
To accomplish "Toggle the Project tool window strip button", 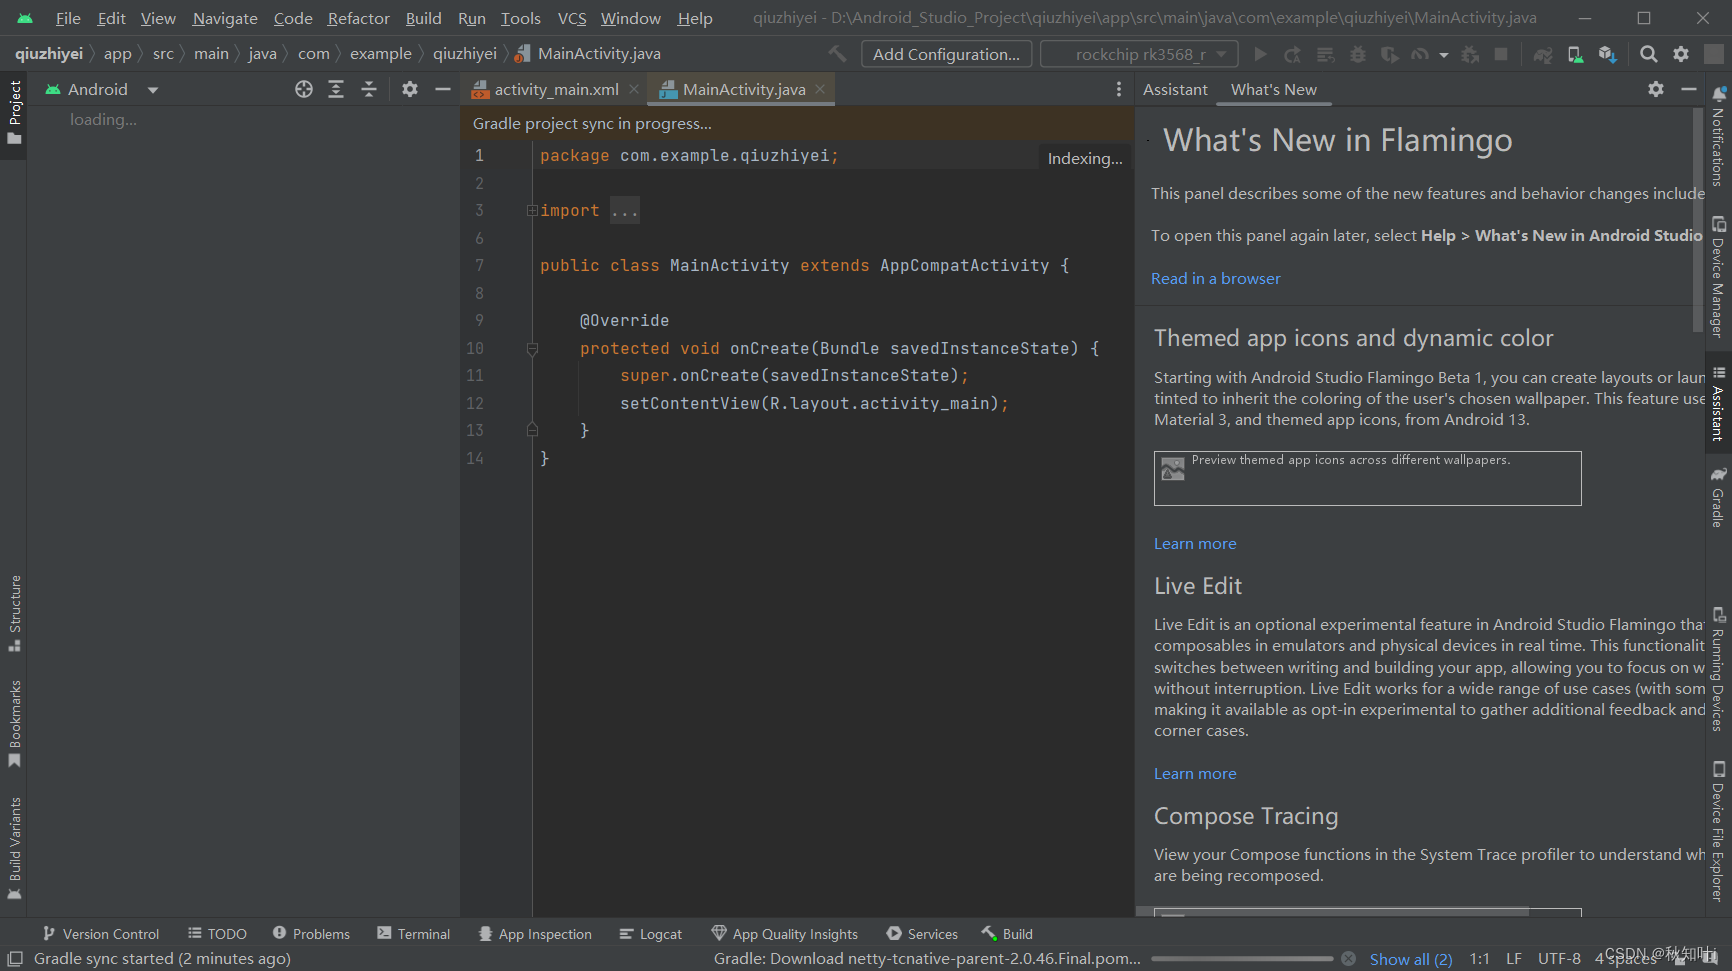I will [x=14, y=112].
